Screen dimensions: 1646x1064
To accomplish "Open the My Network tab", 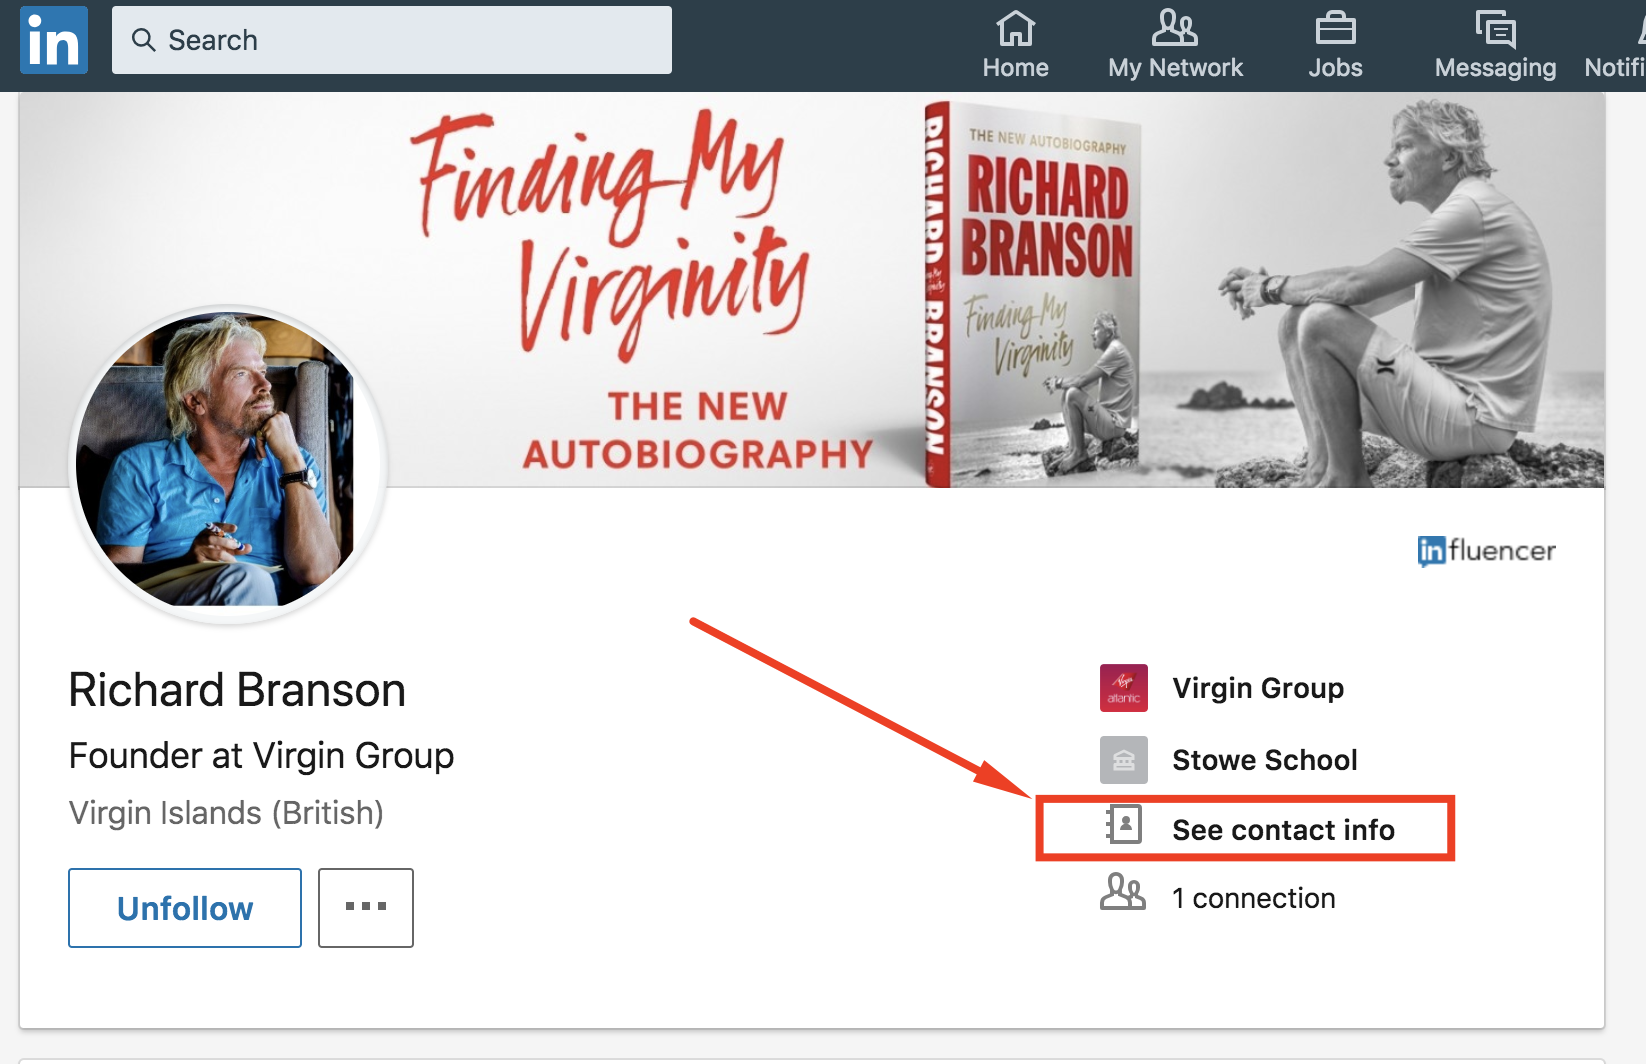I will point(1175,45).
